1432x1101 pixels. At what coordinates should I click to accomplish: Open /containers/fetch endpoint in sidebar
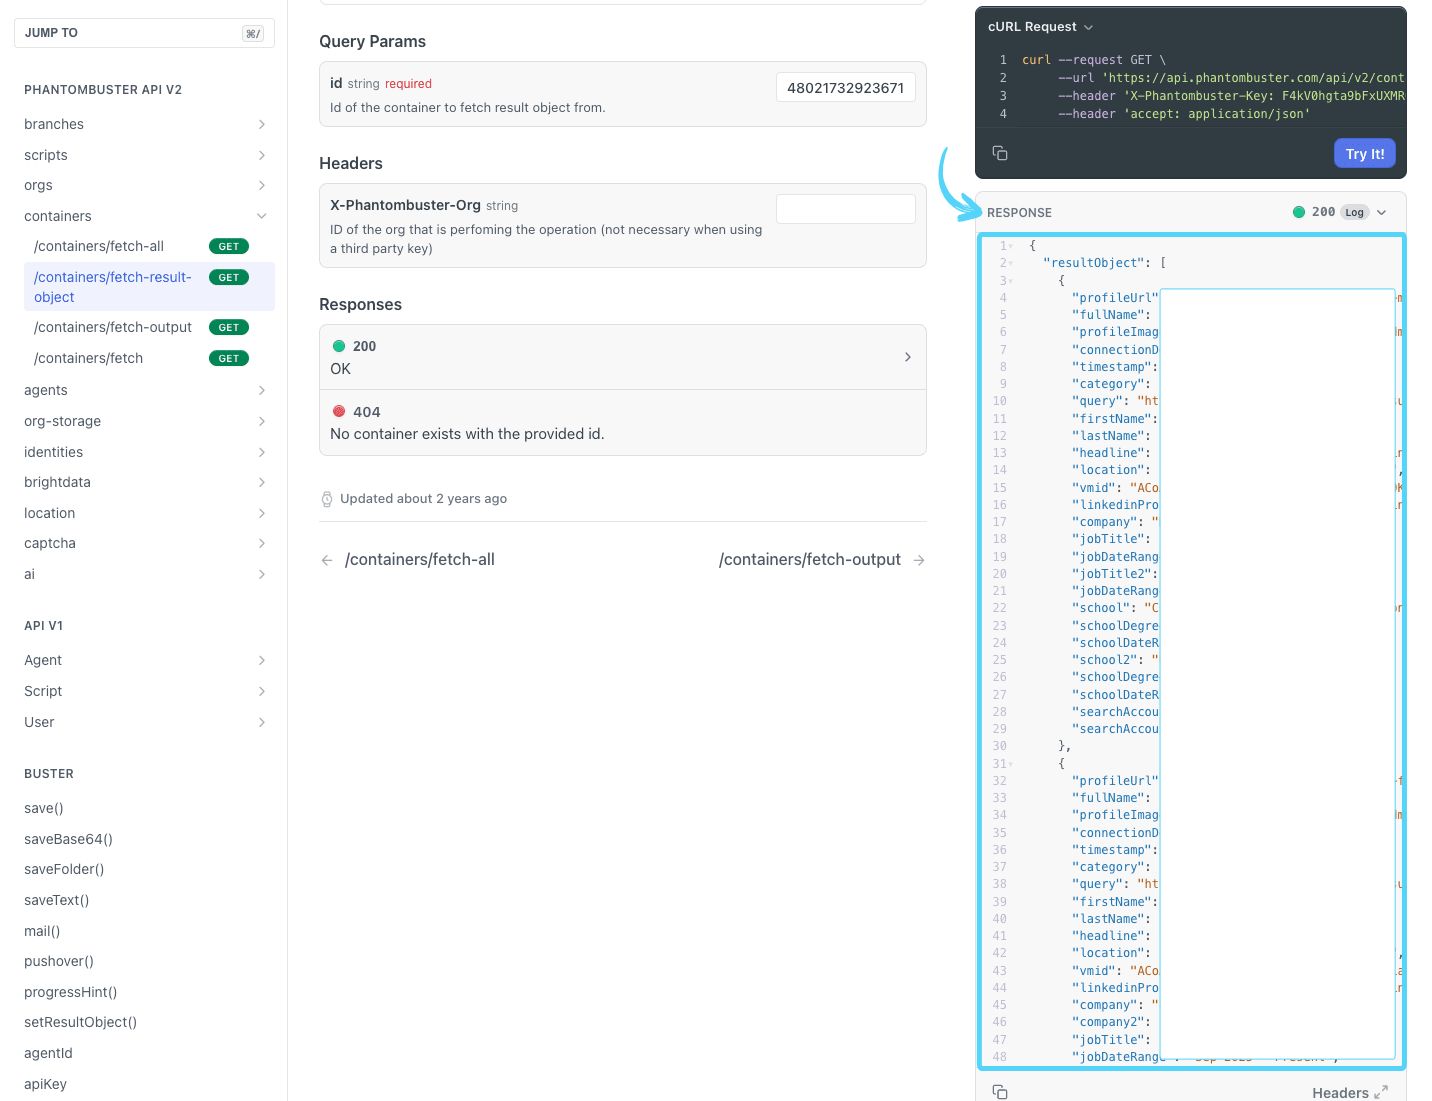(x=149, y=358)
